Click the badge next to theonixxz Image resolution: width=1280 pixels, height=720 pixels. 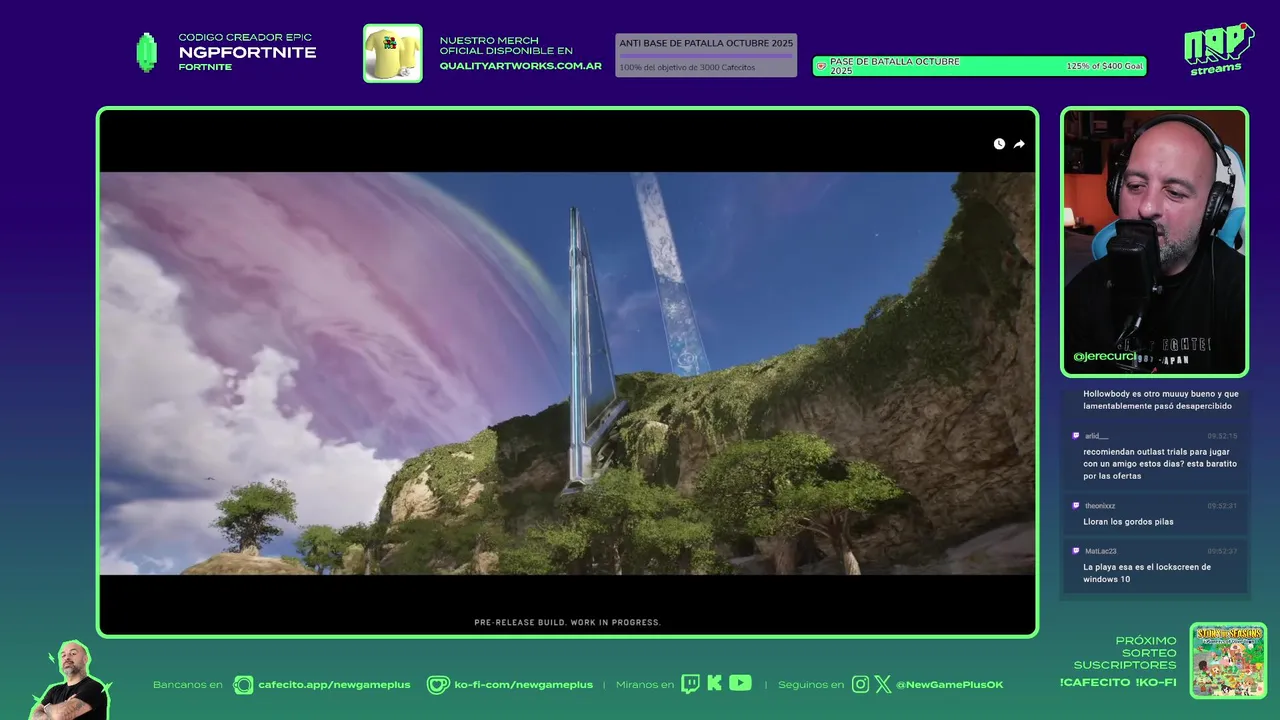(1076, 506)
